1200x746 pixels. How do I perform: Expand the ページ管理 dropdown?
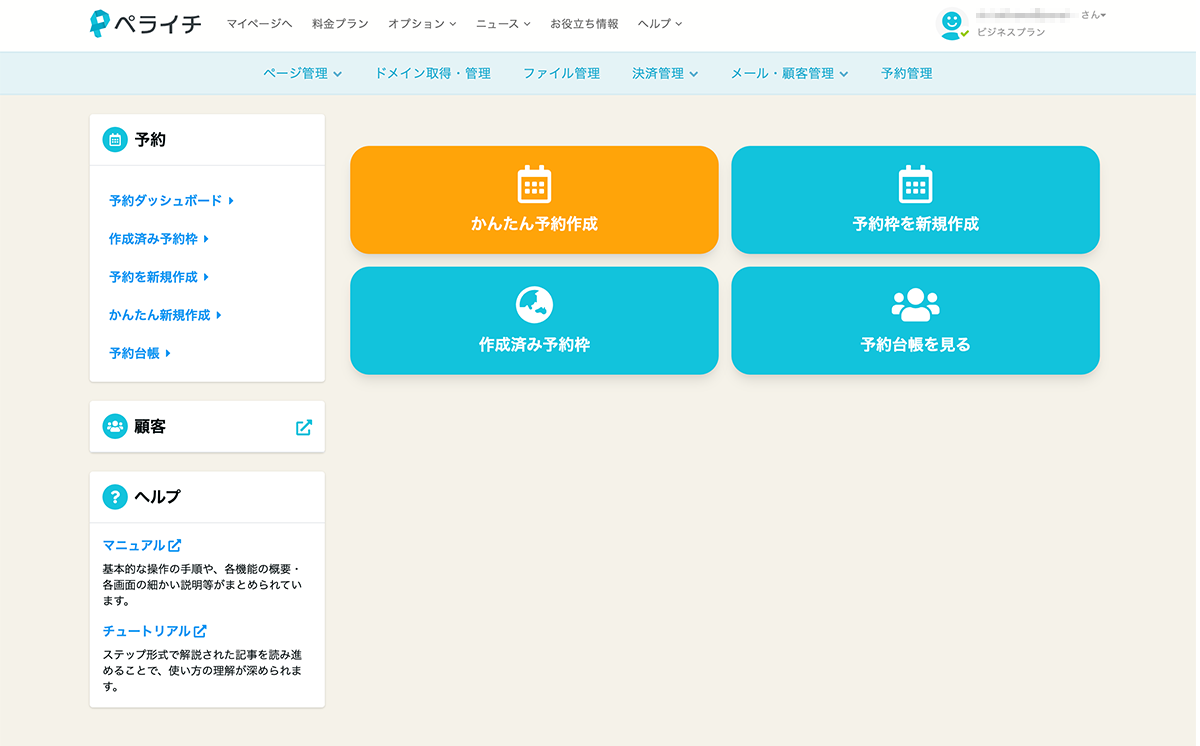coord(302,74)
